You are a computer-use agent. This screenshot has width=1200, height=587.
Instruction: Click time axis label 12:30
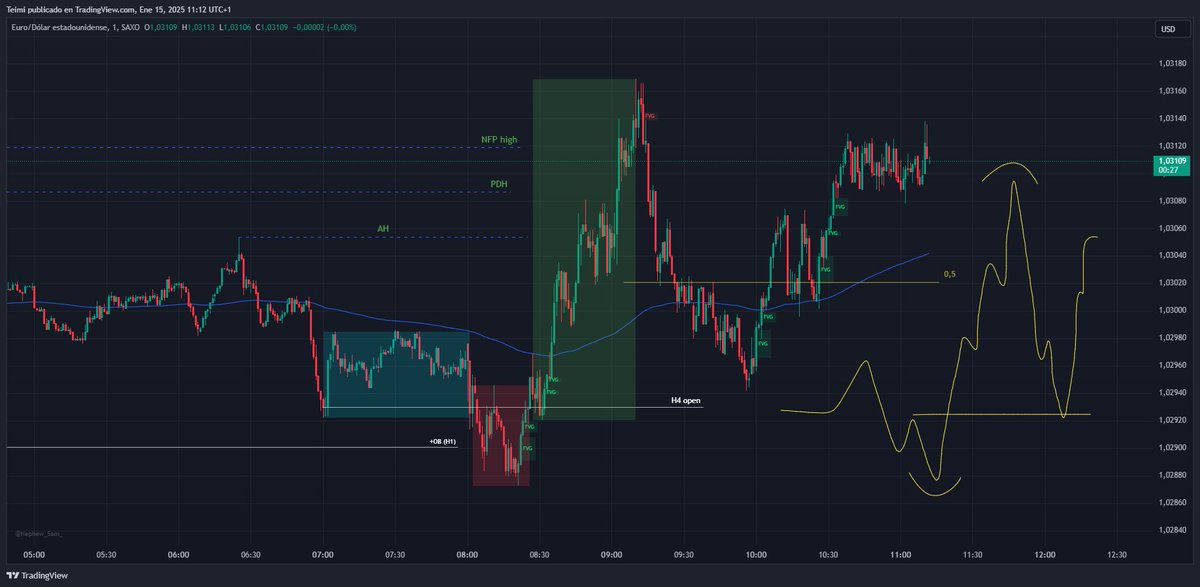pyautogui.click(x=1117, y=554)
